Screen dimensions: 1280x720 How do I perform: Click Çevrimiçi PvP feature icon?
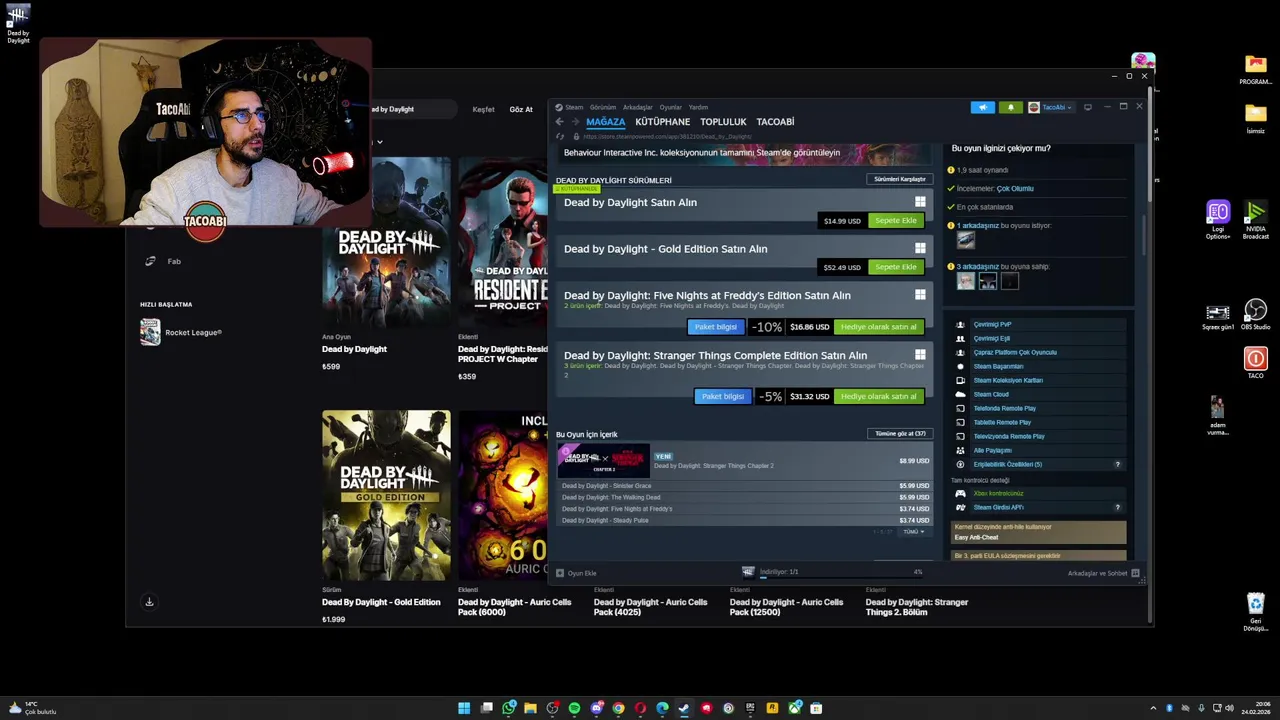pos(961,324)
